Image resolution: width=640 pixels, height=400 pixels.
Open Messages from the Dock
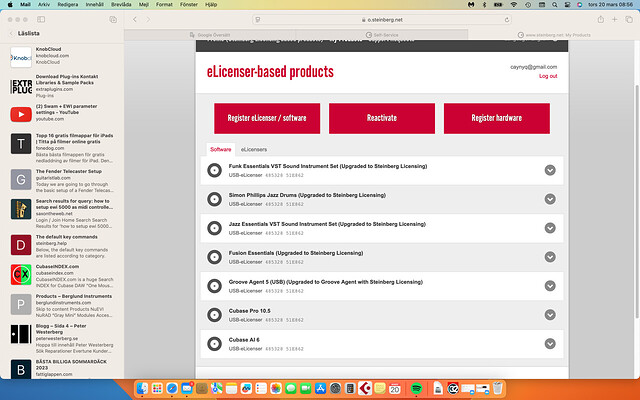(x=291, y=388)
